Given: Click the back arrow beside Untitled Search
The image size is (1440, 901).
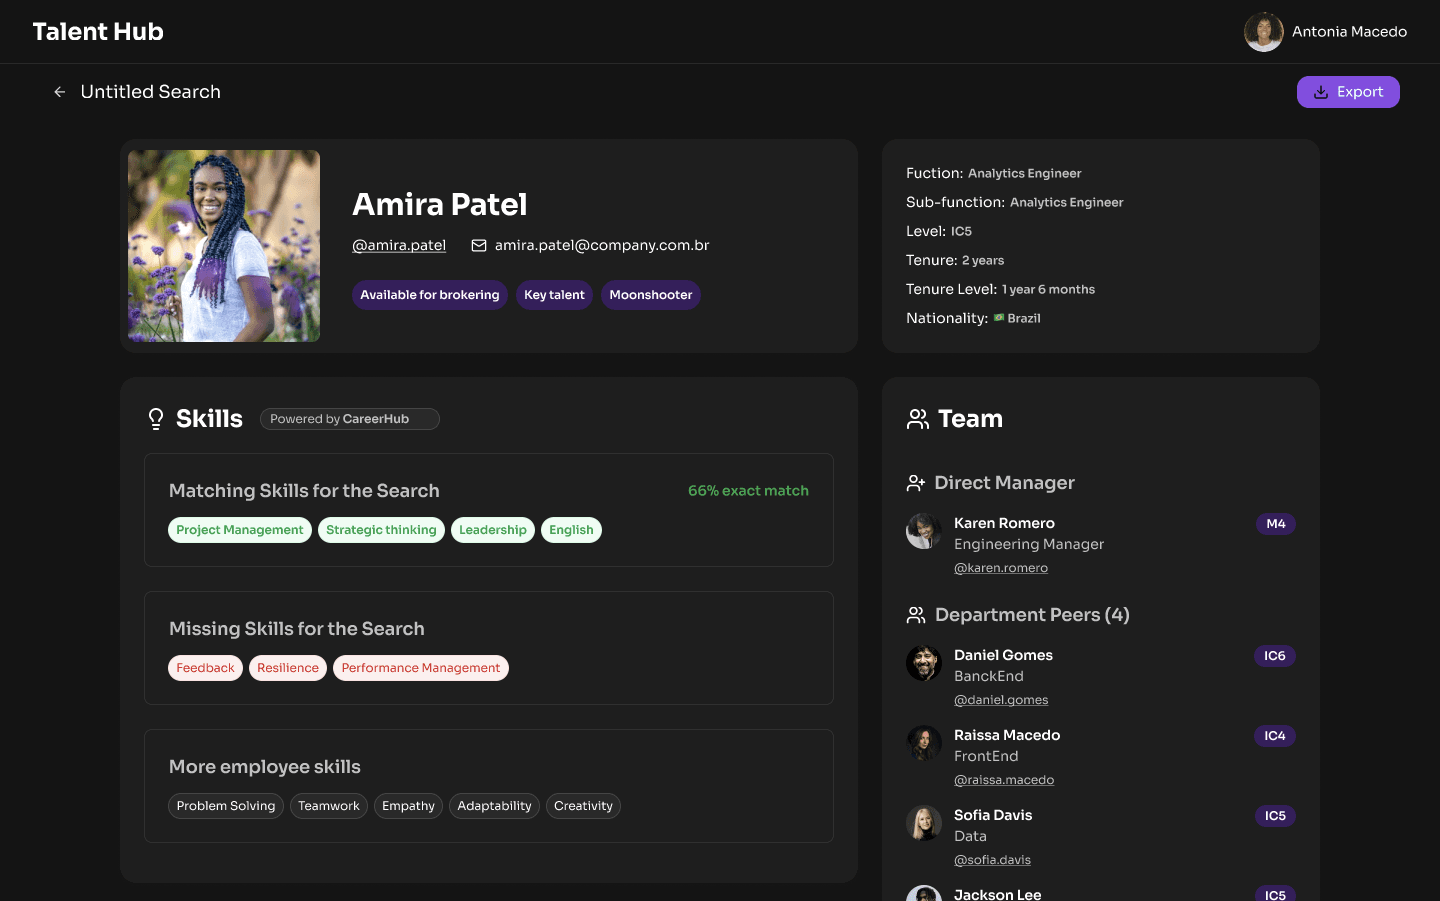Looking at the screenshot, I should click(60, 92).
